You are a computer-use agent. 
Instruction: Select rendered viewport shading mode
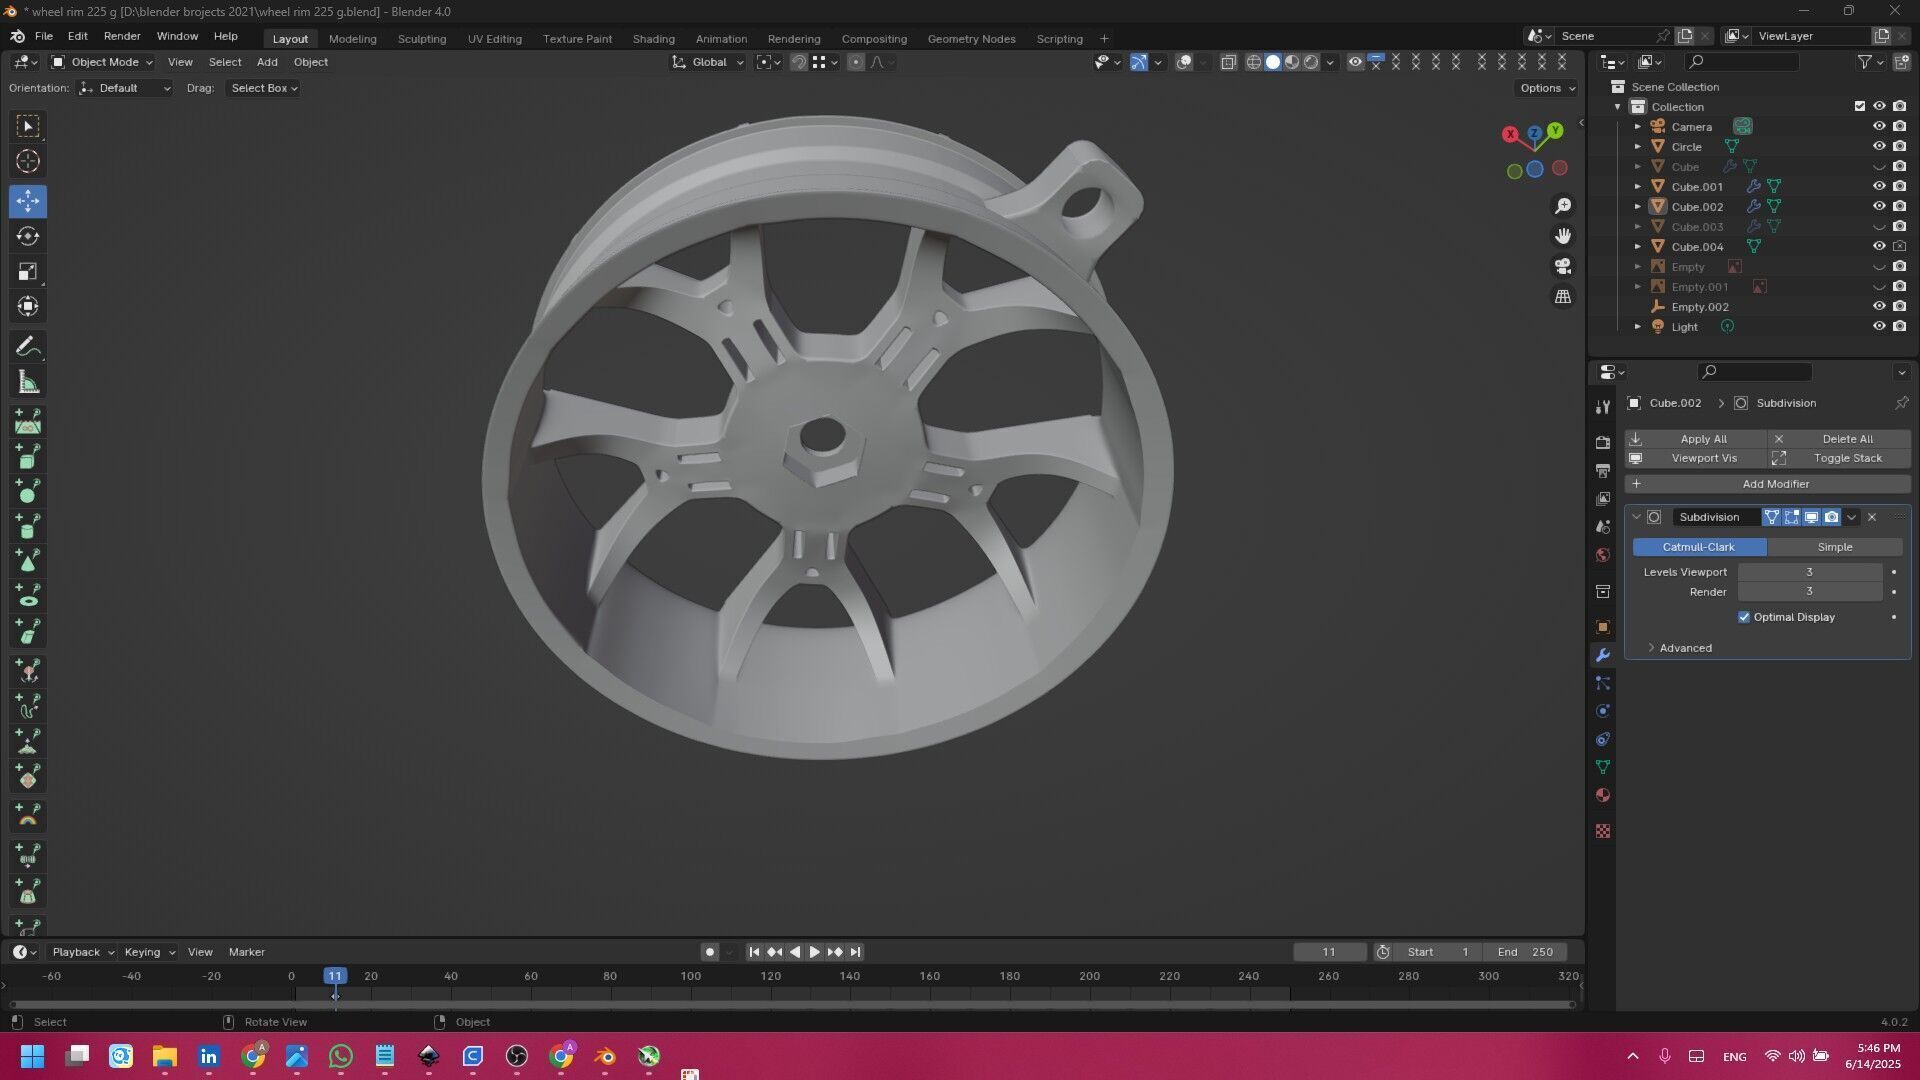click(x=1311, y=62)
